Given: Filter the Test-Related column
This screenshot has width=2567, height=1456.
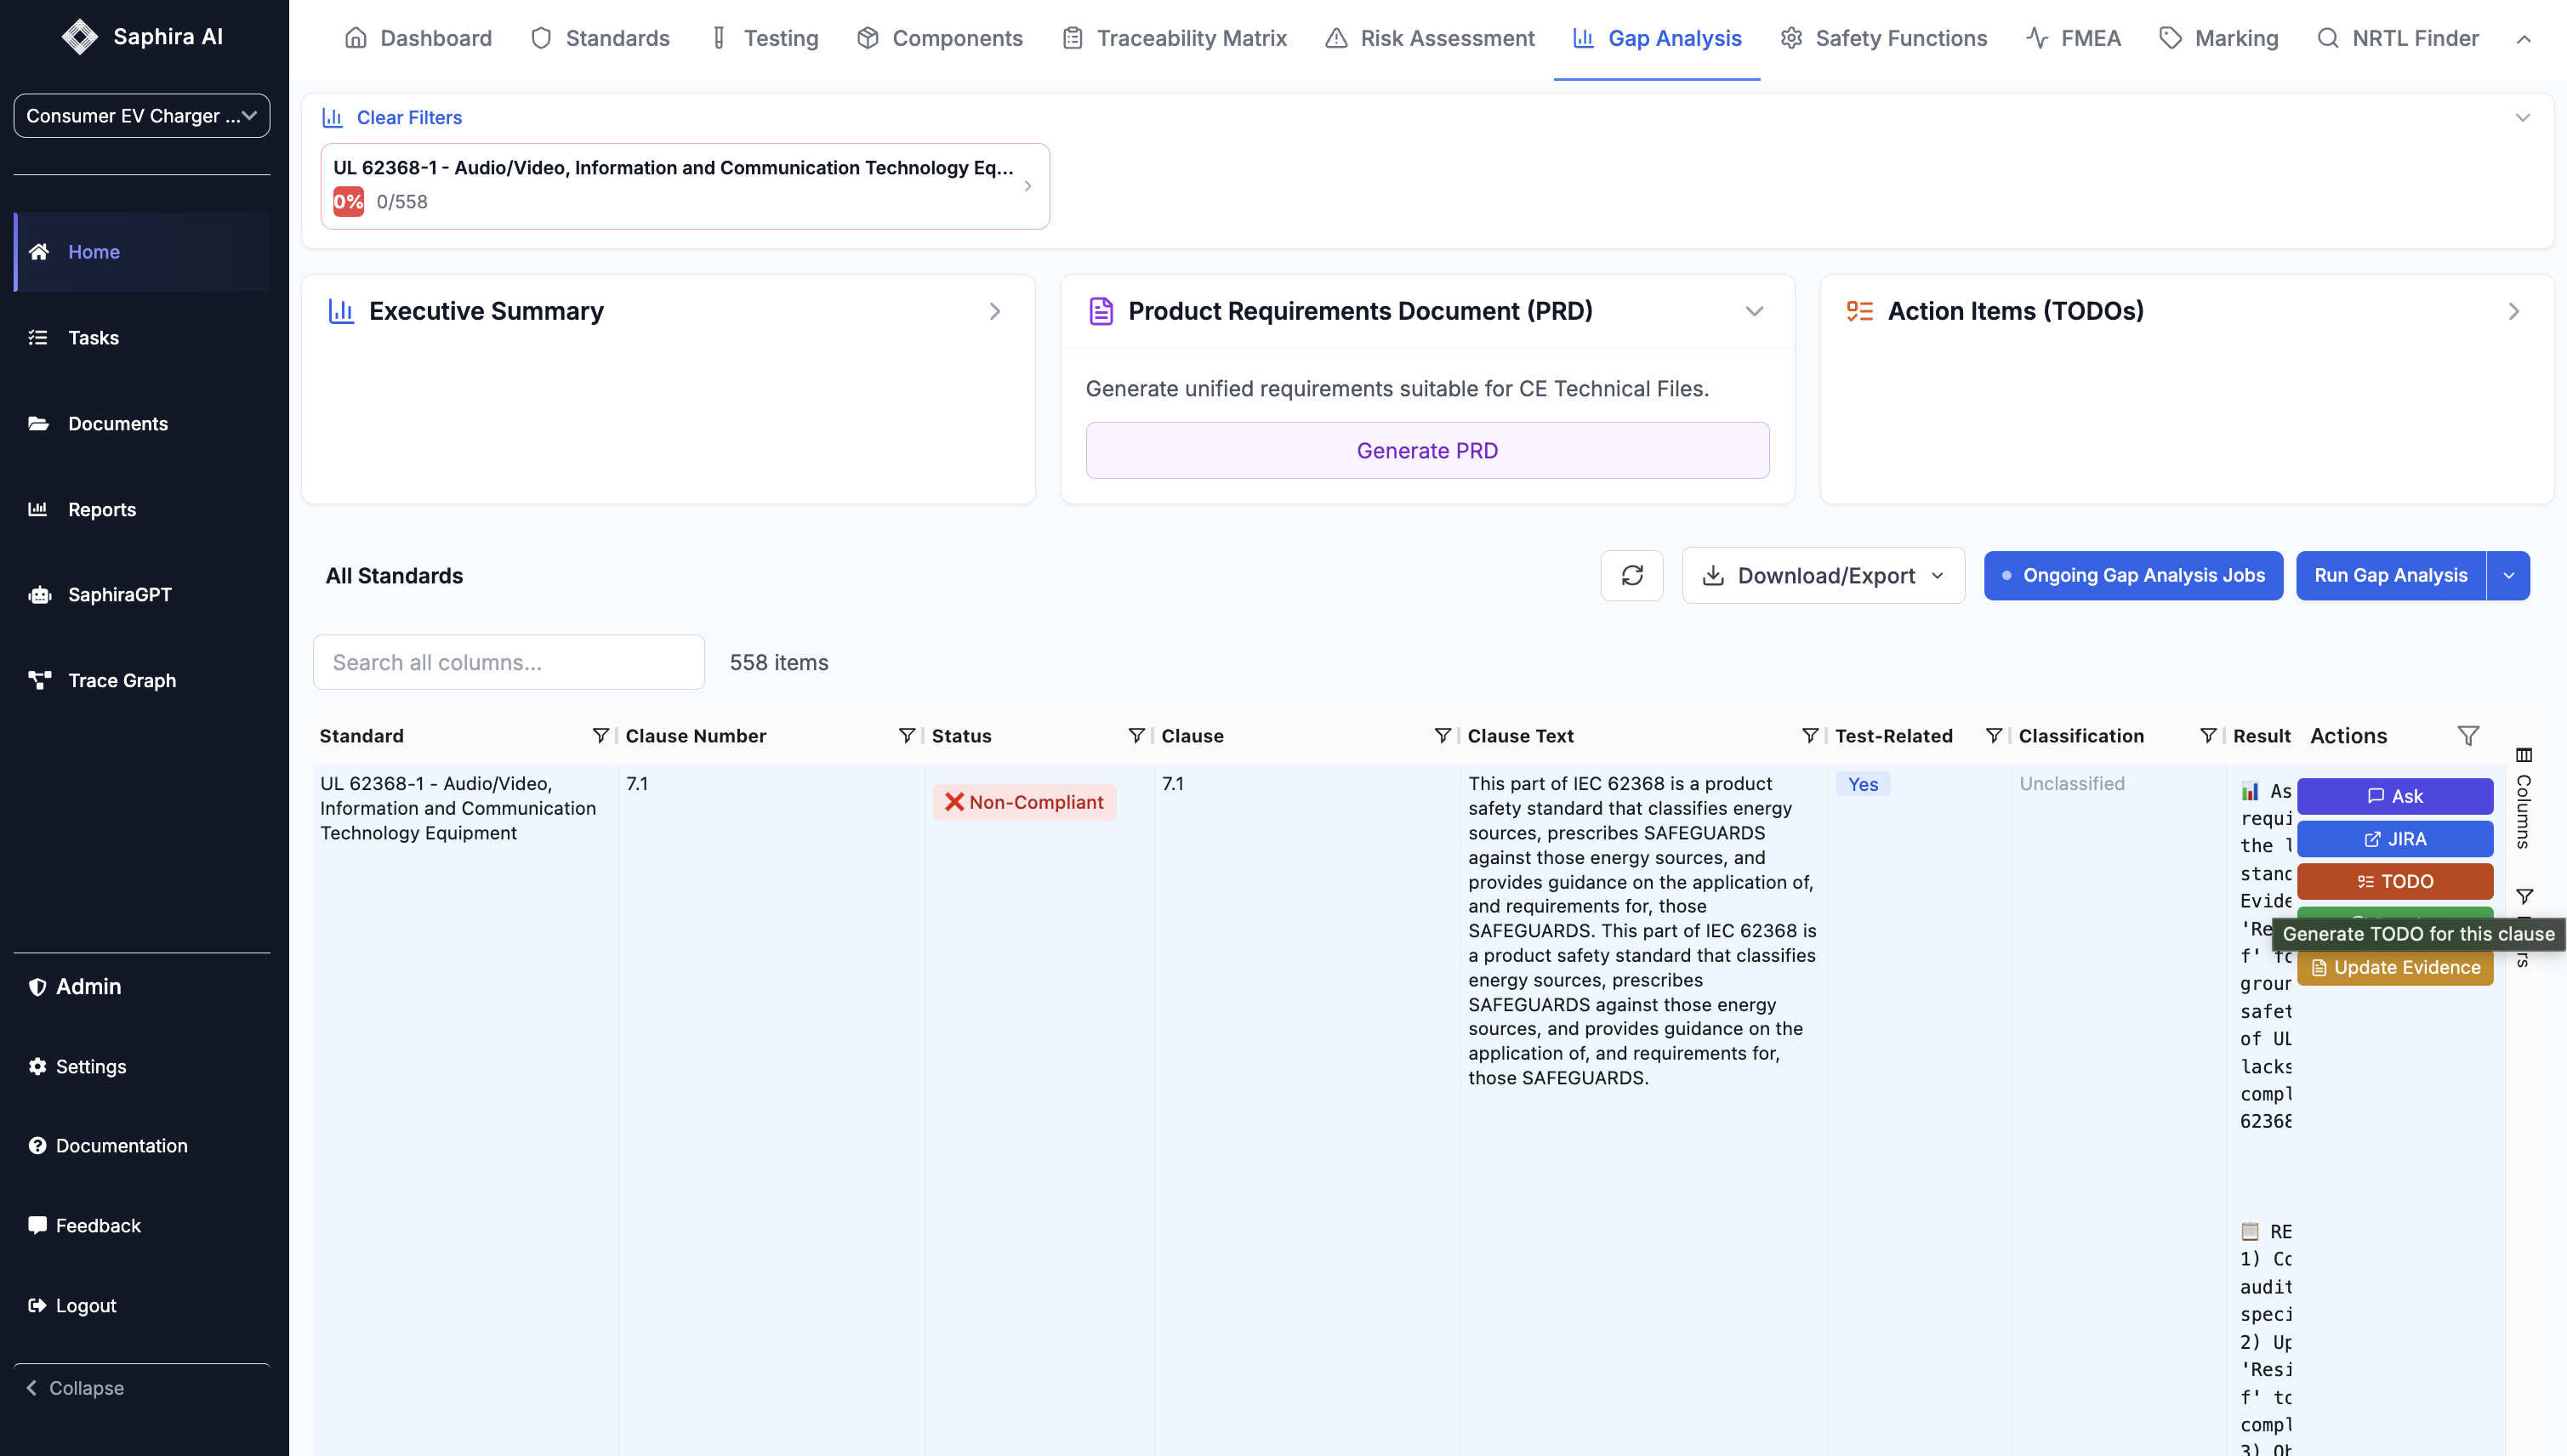Looking at the screenshot, I should [x=1993, y=736].
